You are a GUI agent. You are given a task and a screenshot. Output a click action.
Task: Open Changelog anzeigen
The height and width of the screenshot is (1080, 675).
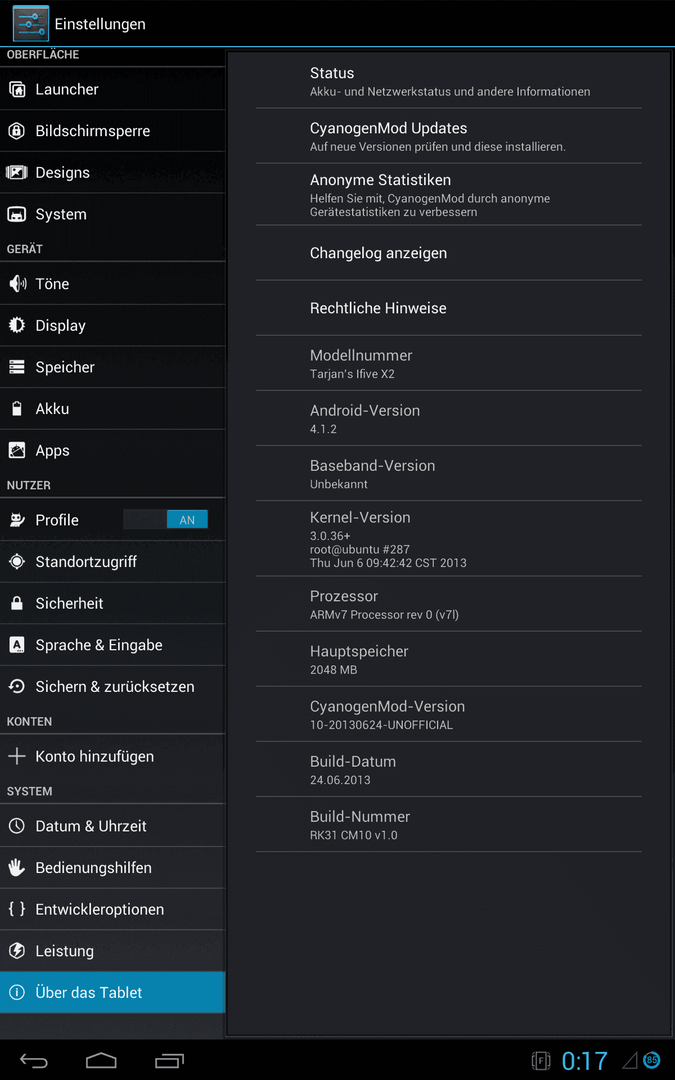[448, 253]
